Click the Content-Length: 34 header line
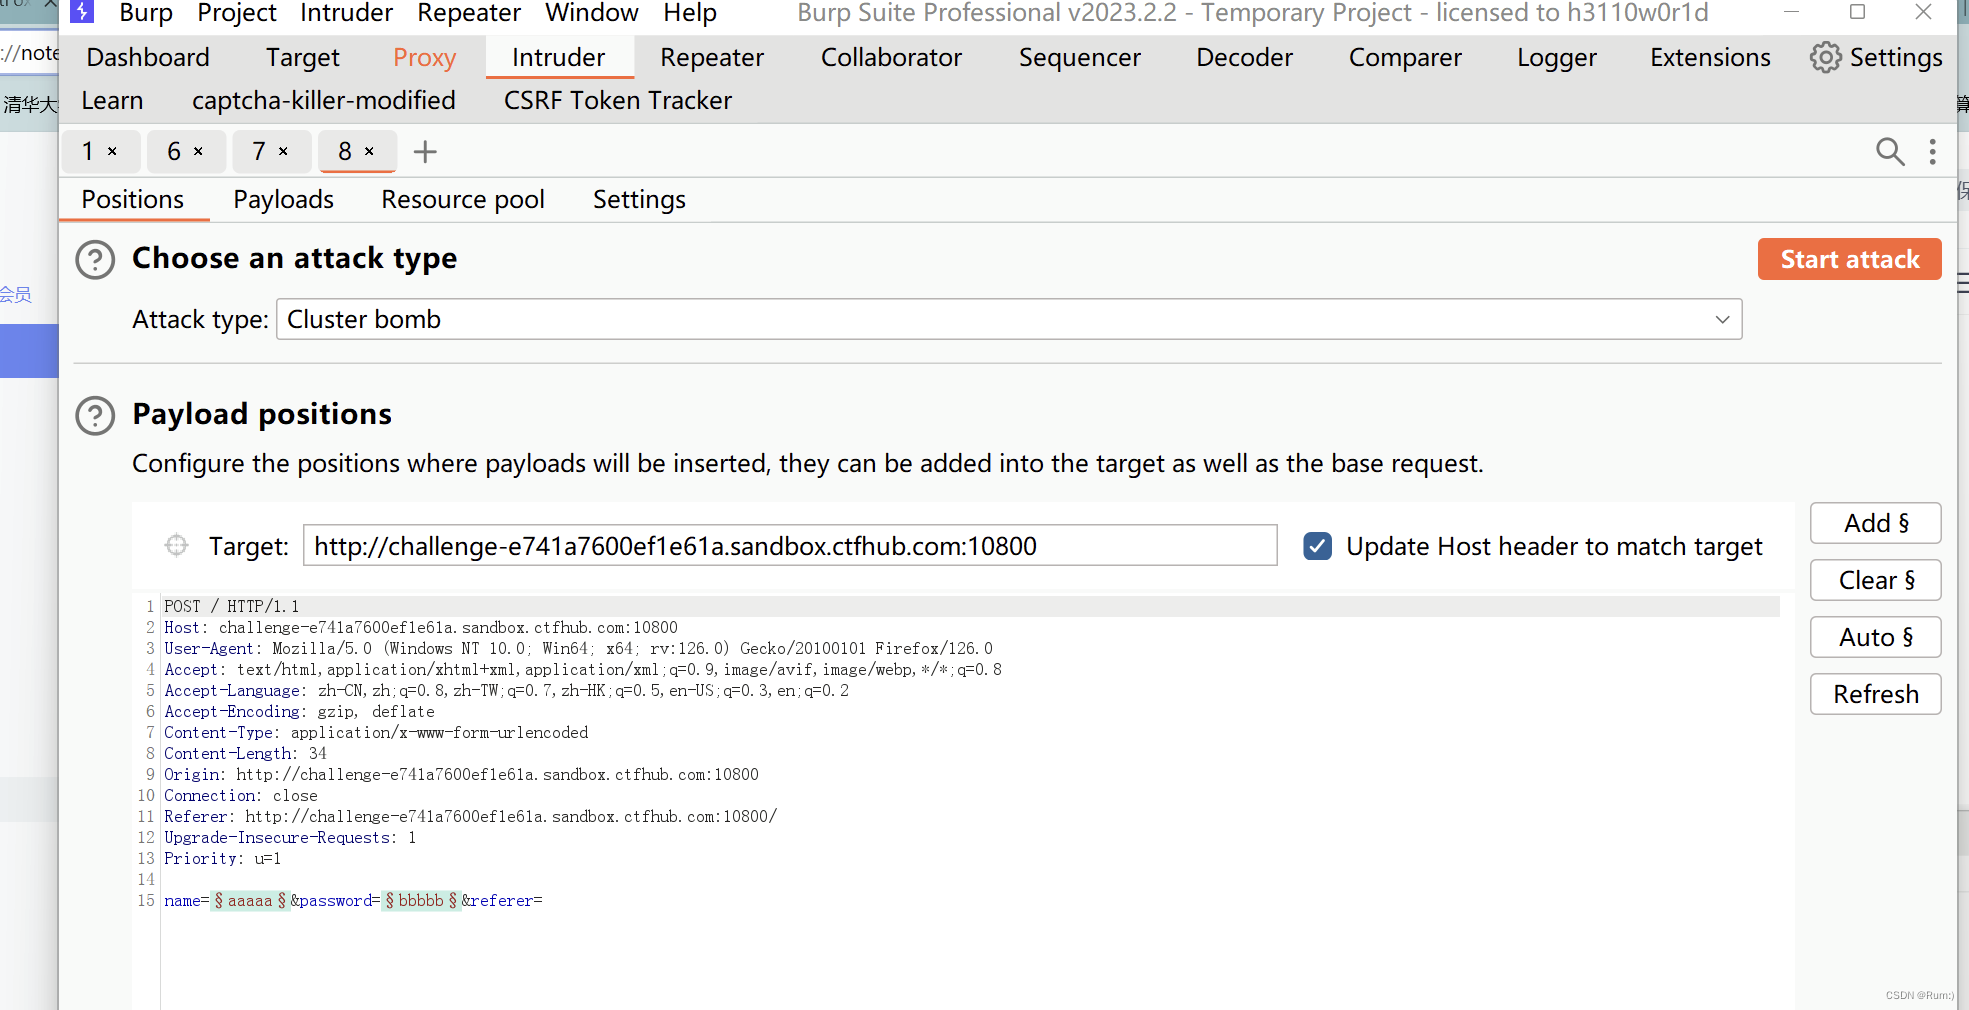Viewport: 1969px width, 1010px height. 245,753
